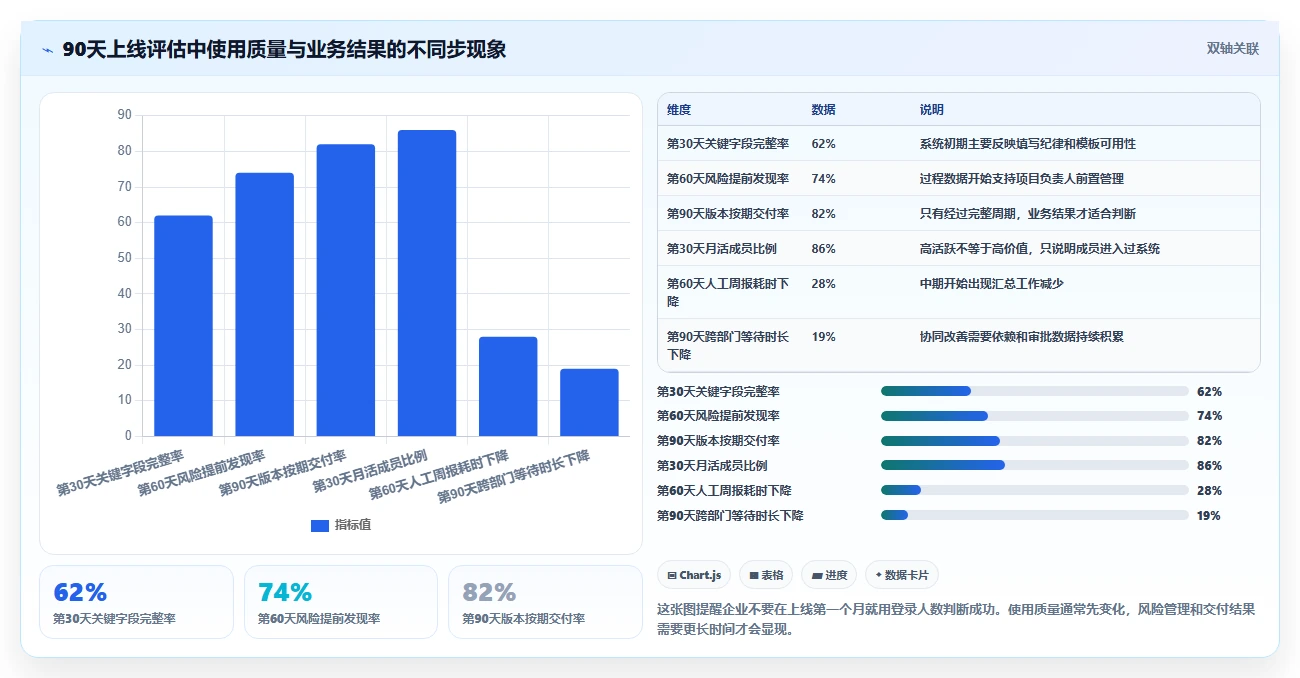Click the chart bar with value 74
The height and width of the screenshot is (678, 1300).
(x=265, y=304)
